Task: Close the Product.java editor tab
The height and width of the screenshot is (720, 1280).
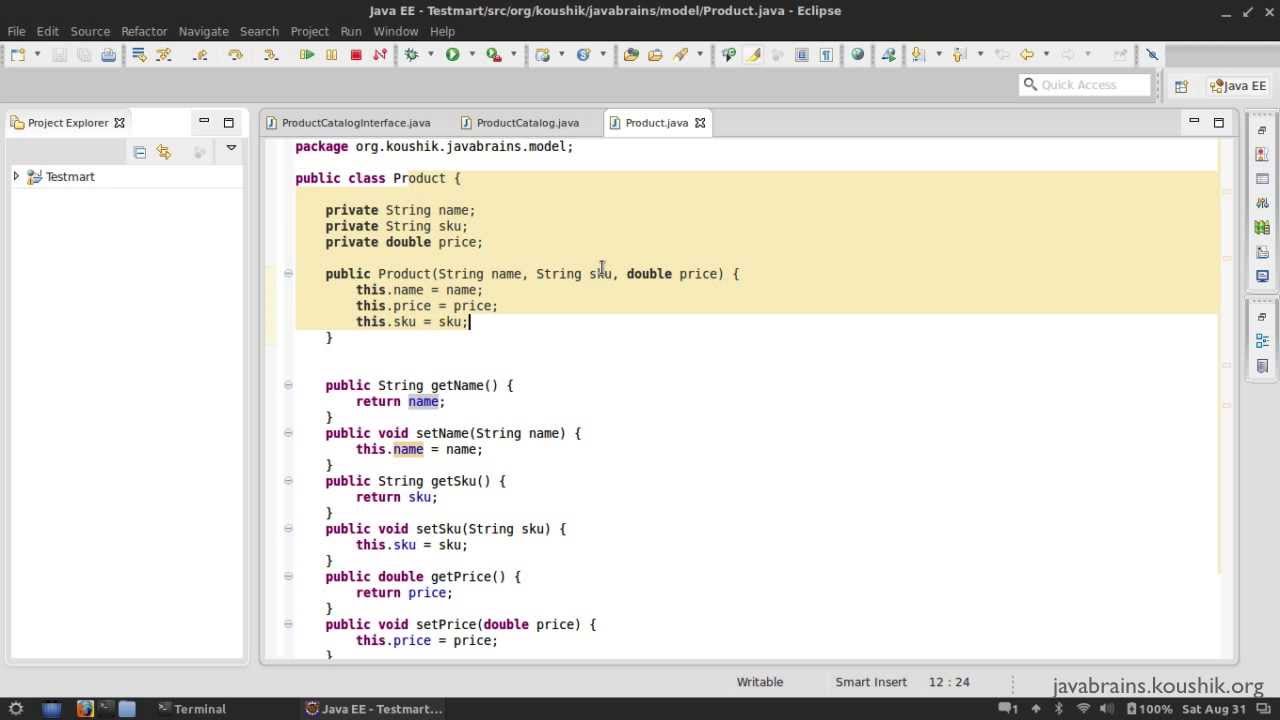Action: coord(700,123)
